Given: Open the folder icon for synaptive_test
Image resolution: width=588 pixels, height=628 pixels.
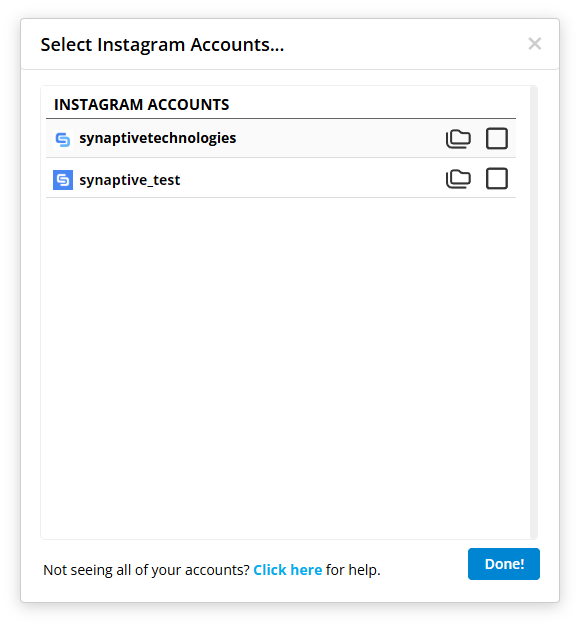Looking at the screenshot, I should [x=458, y=179].
